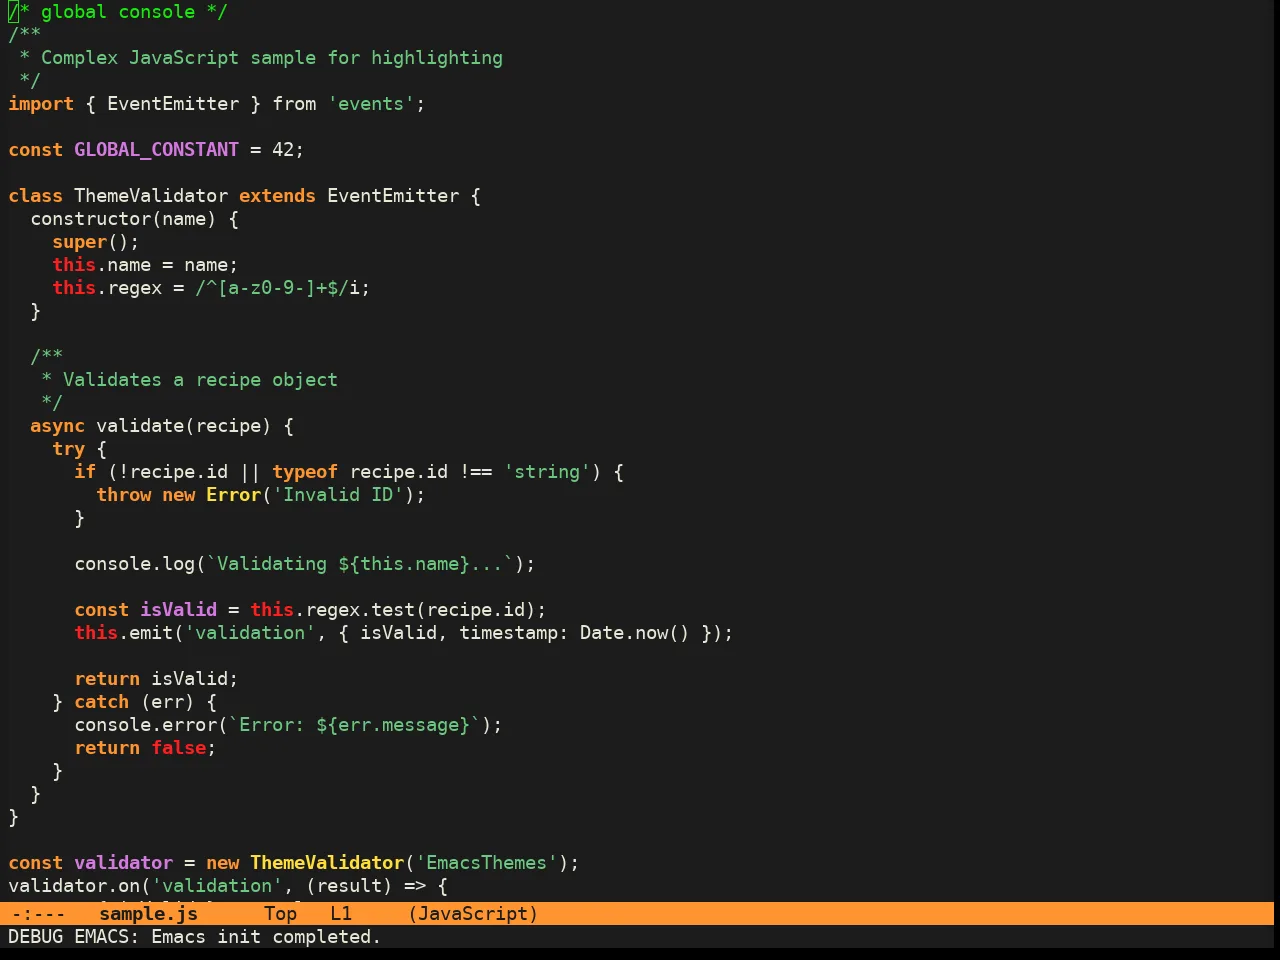Click 'regex.test(recipe.id)' call
Viewport: 1280px width, 960px height.
tap(421, 610)
